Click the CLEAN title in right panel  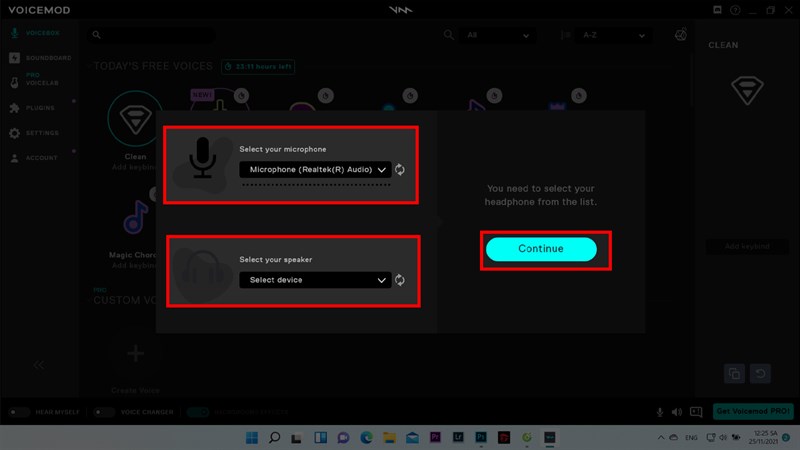click(x=723, y=45)
